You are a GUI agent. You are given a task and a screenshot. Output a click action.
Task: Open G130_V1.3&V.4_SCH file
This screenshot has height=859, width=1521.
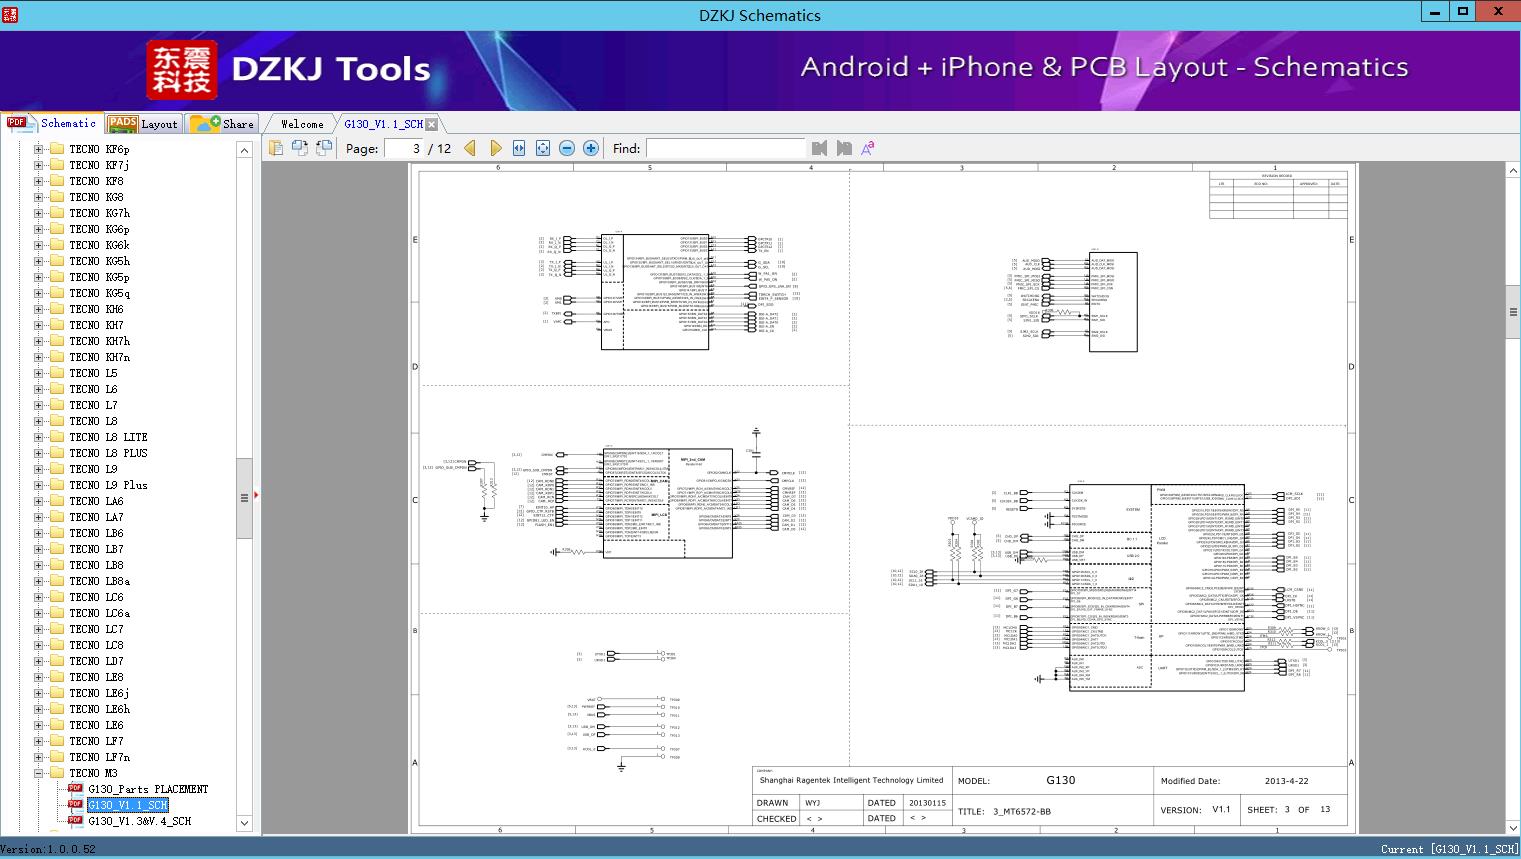coord(139,821)
